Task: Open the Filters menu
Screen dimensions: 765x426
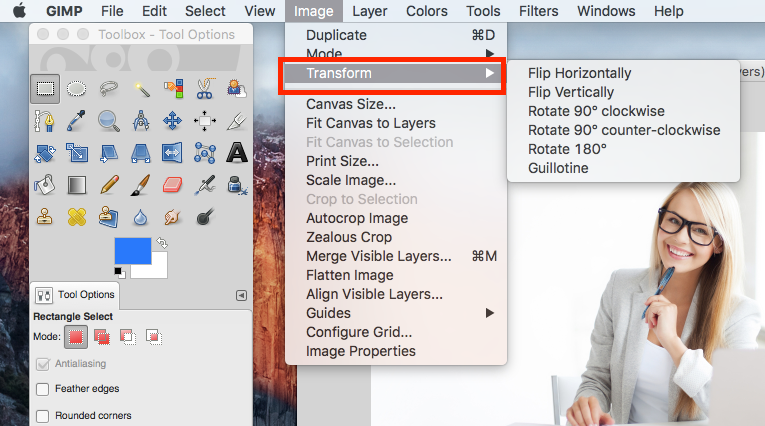Action: pos(539,11)
